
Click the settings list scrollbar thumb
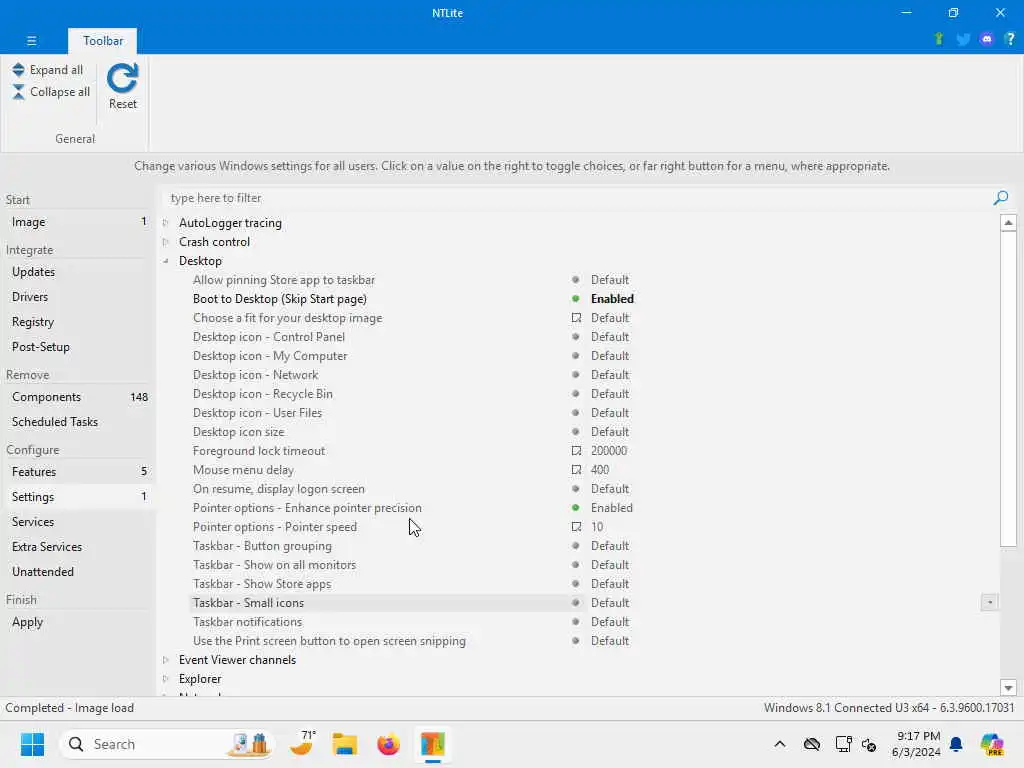[x=1008, y=389]
